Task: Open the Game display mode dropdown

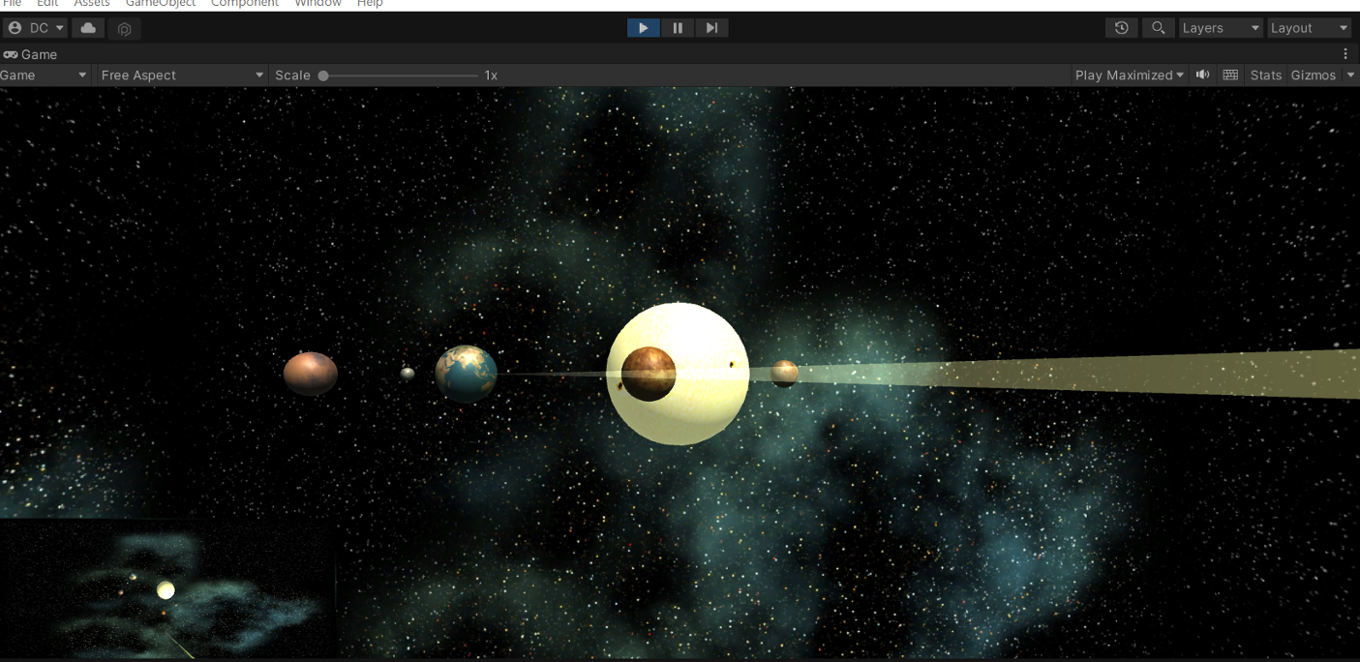Action: pyautogui.click(x=44, y=75)
